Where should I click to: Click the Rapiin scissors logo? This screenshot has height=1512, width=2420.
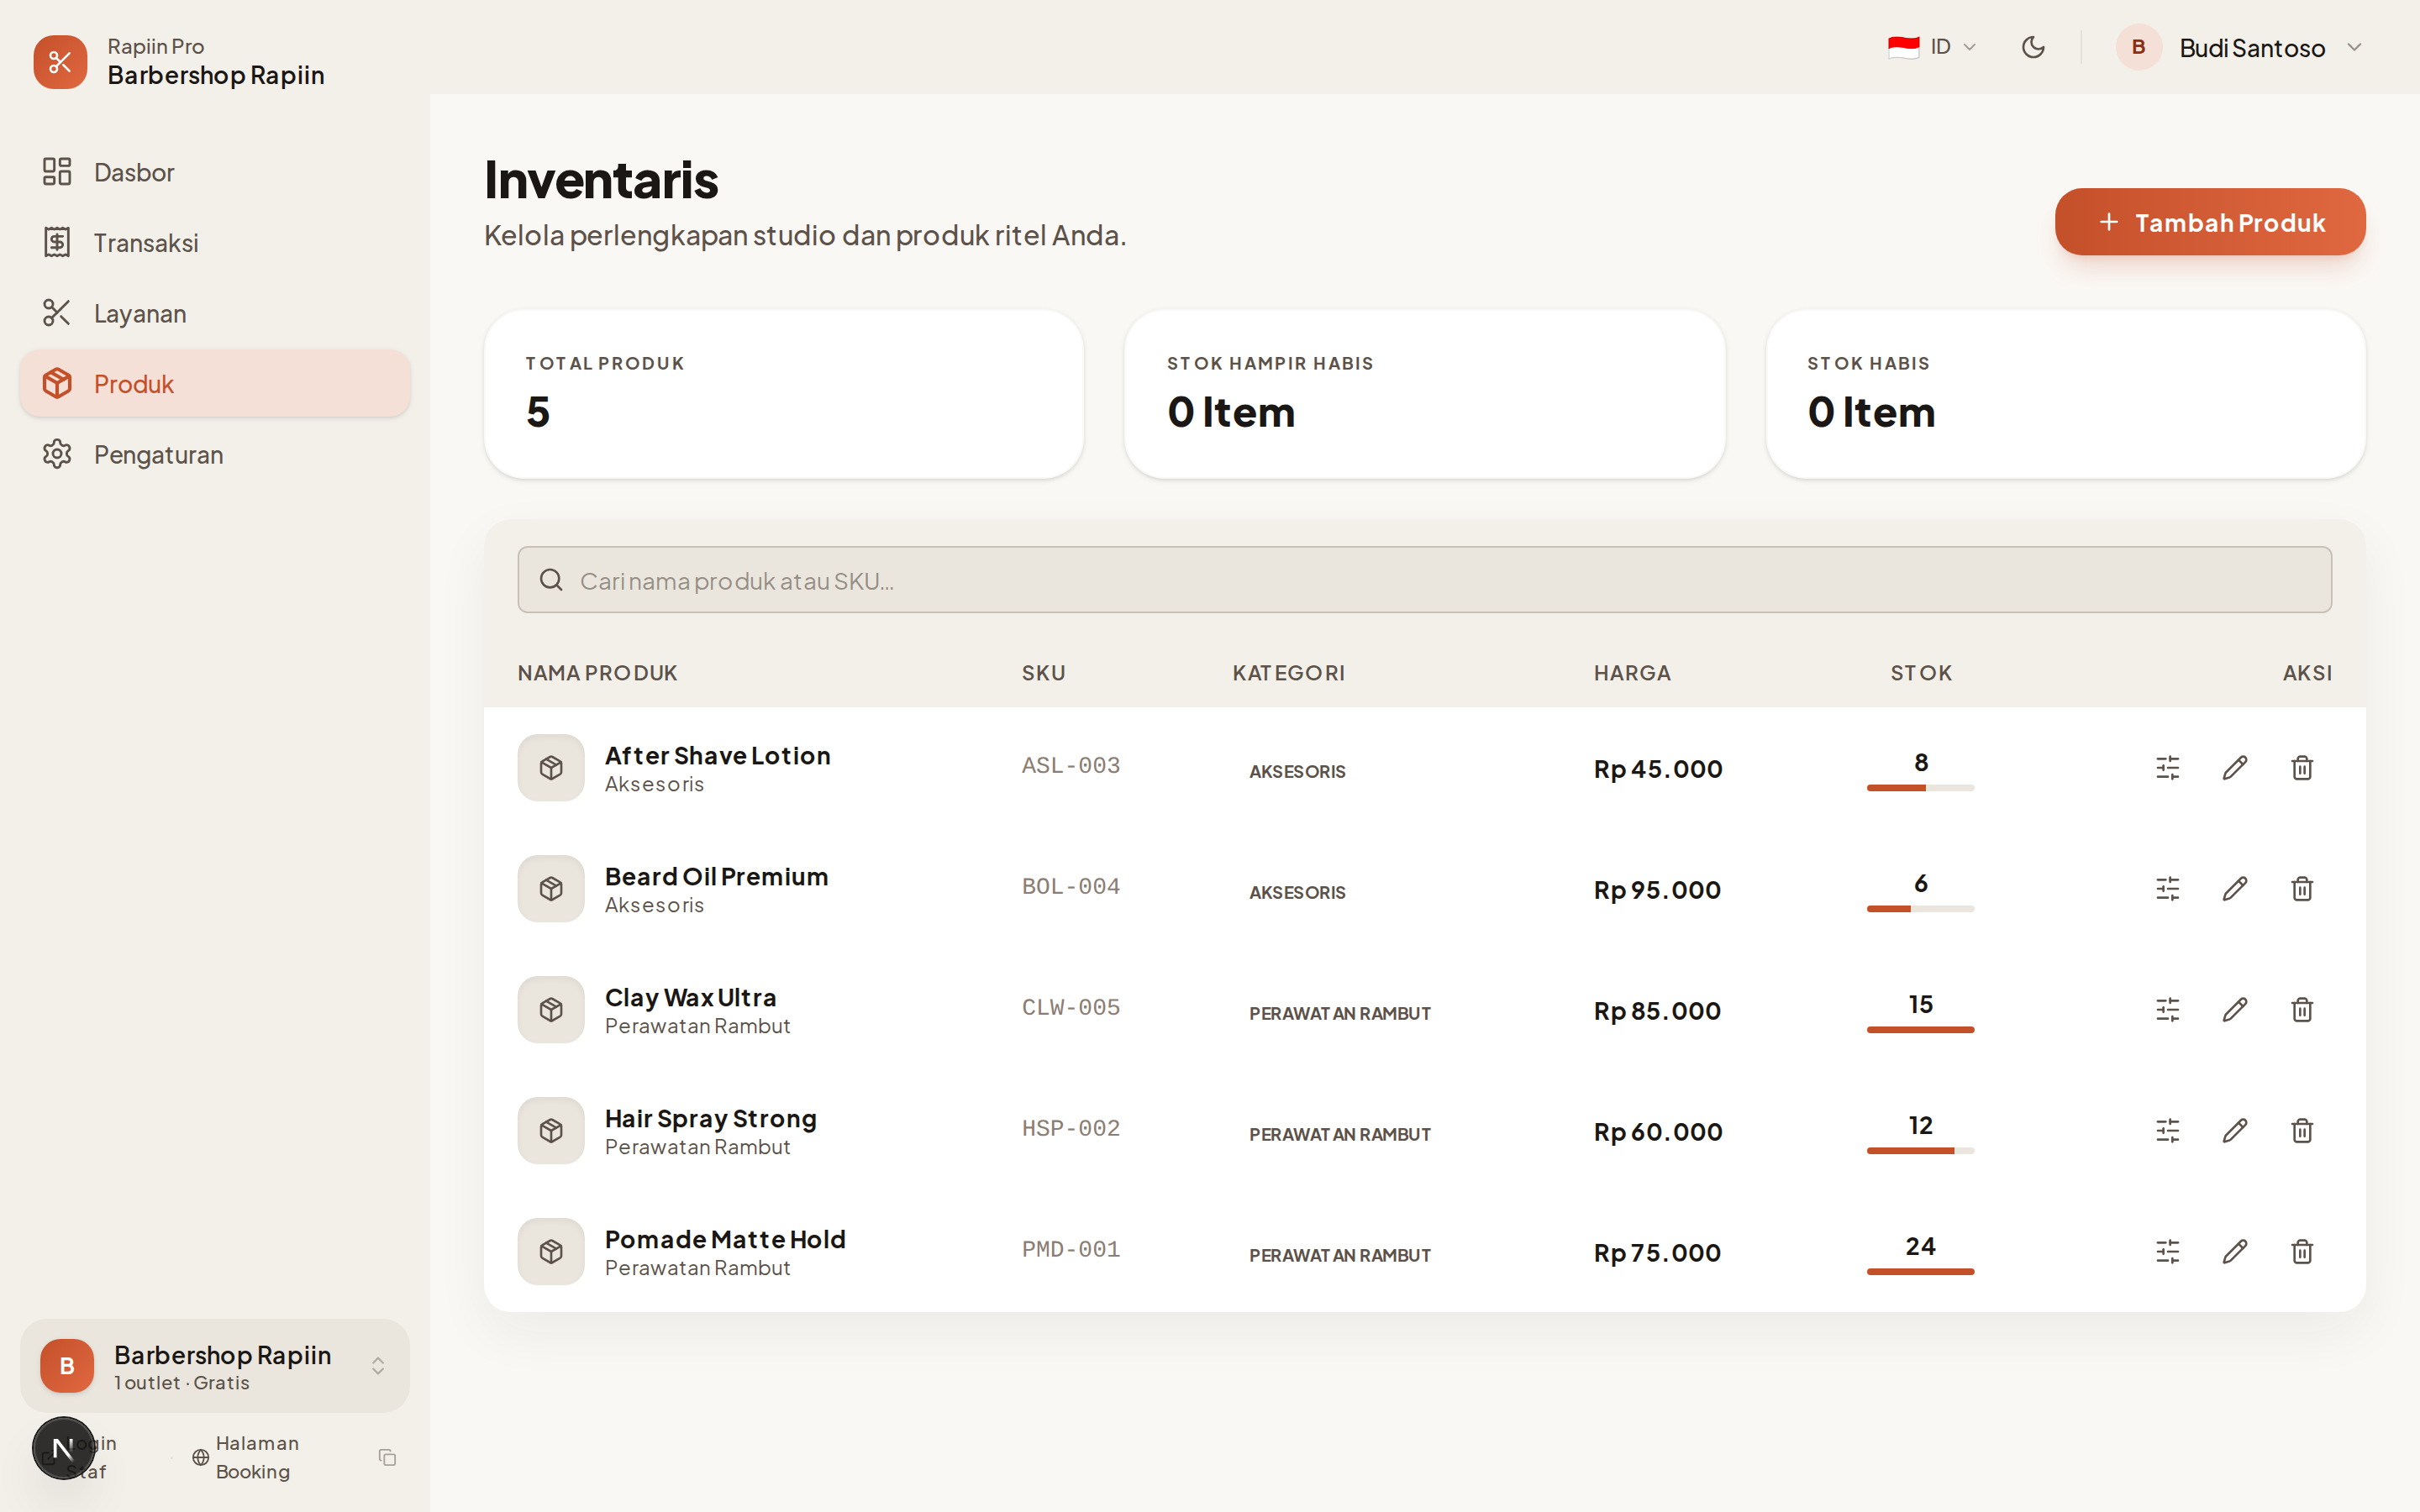point(60,62)
